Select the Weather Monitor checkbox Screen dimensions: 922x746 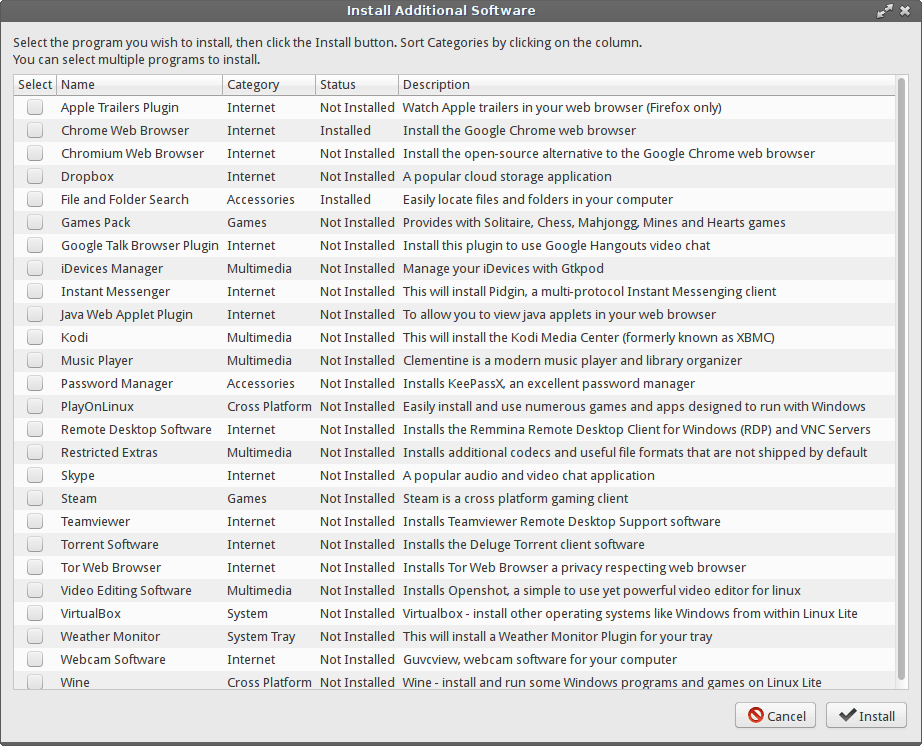click(35, 636)
